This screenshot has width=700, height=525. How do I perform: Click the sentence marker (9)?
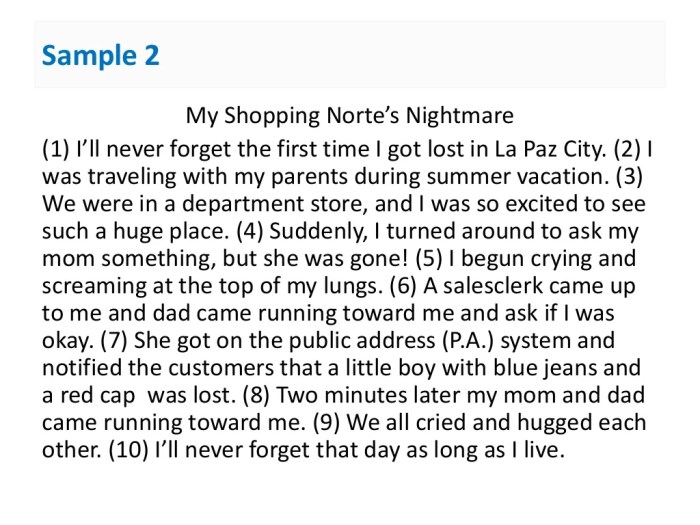(x=328, y=421)
